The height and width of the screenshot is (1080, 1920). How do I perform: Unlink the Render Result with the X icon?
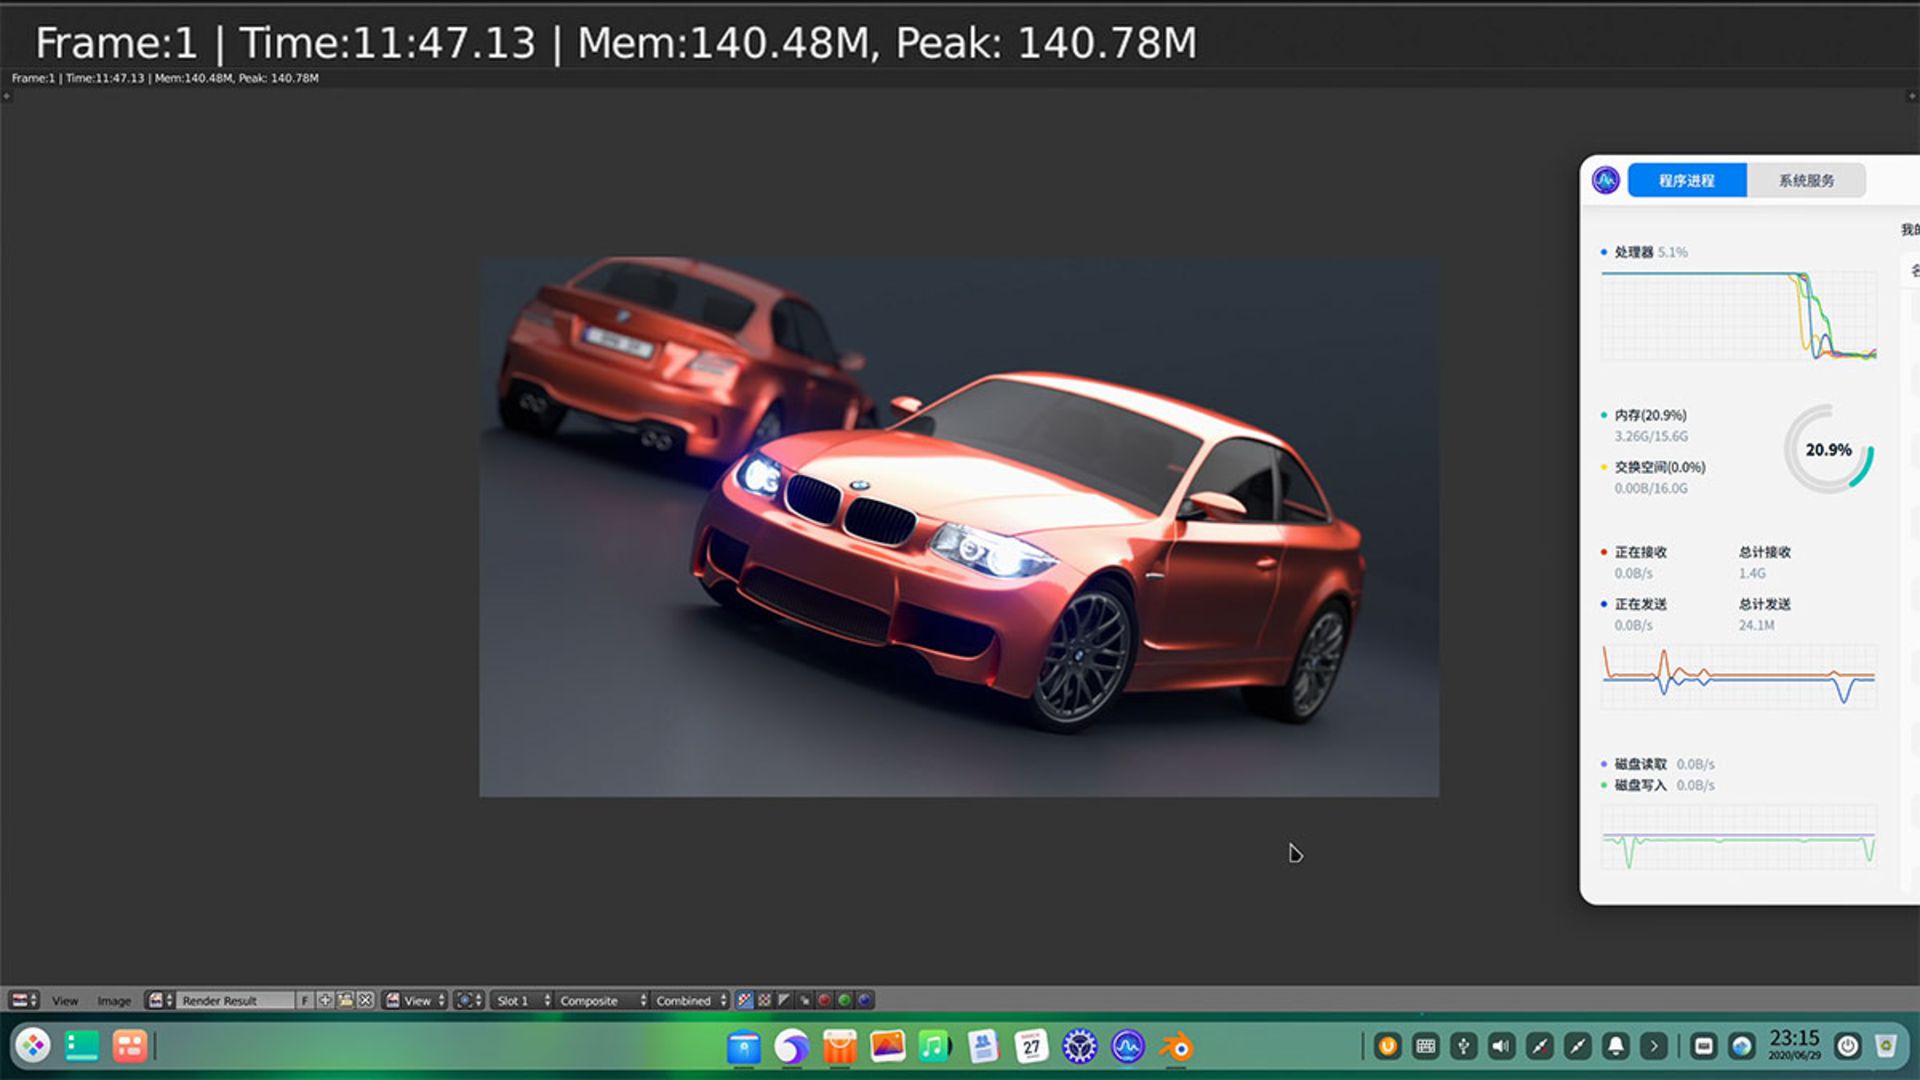click(x=366, y=1000)
